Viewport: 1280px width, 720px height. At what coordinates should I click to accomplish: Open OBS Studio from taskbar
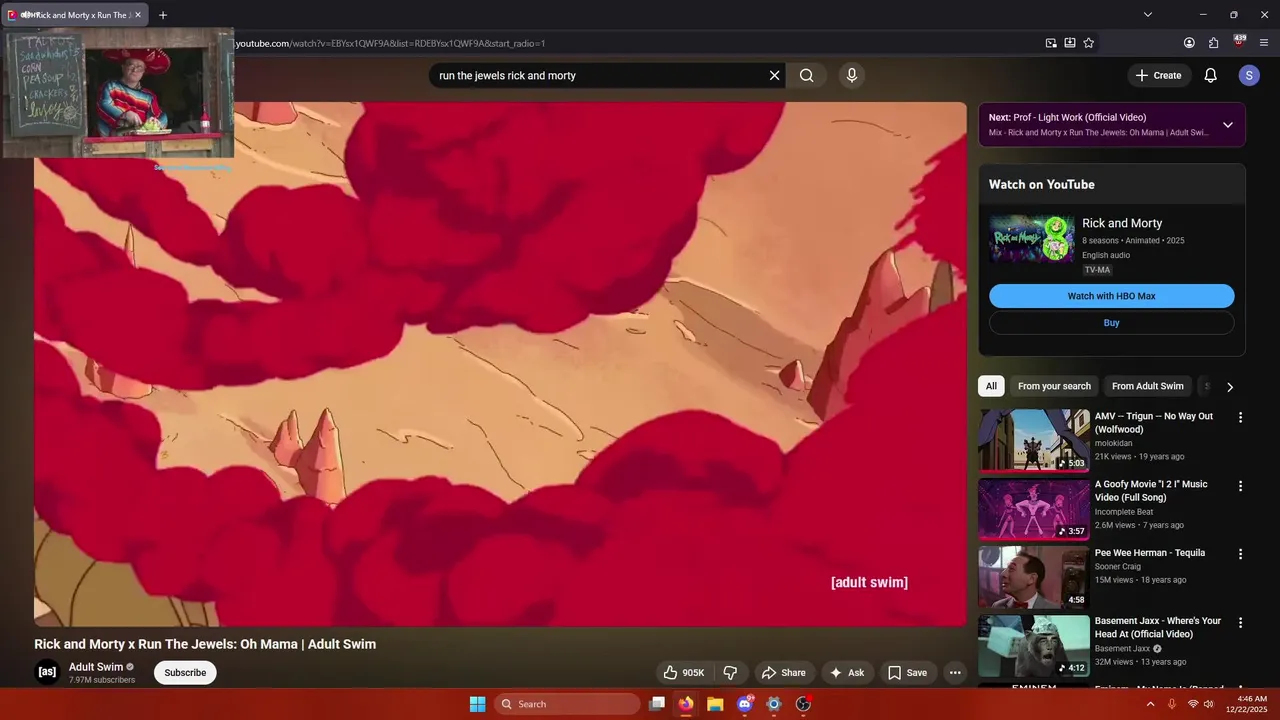tap(803, 704)
